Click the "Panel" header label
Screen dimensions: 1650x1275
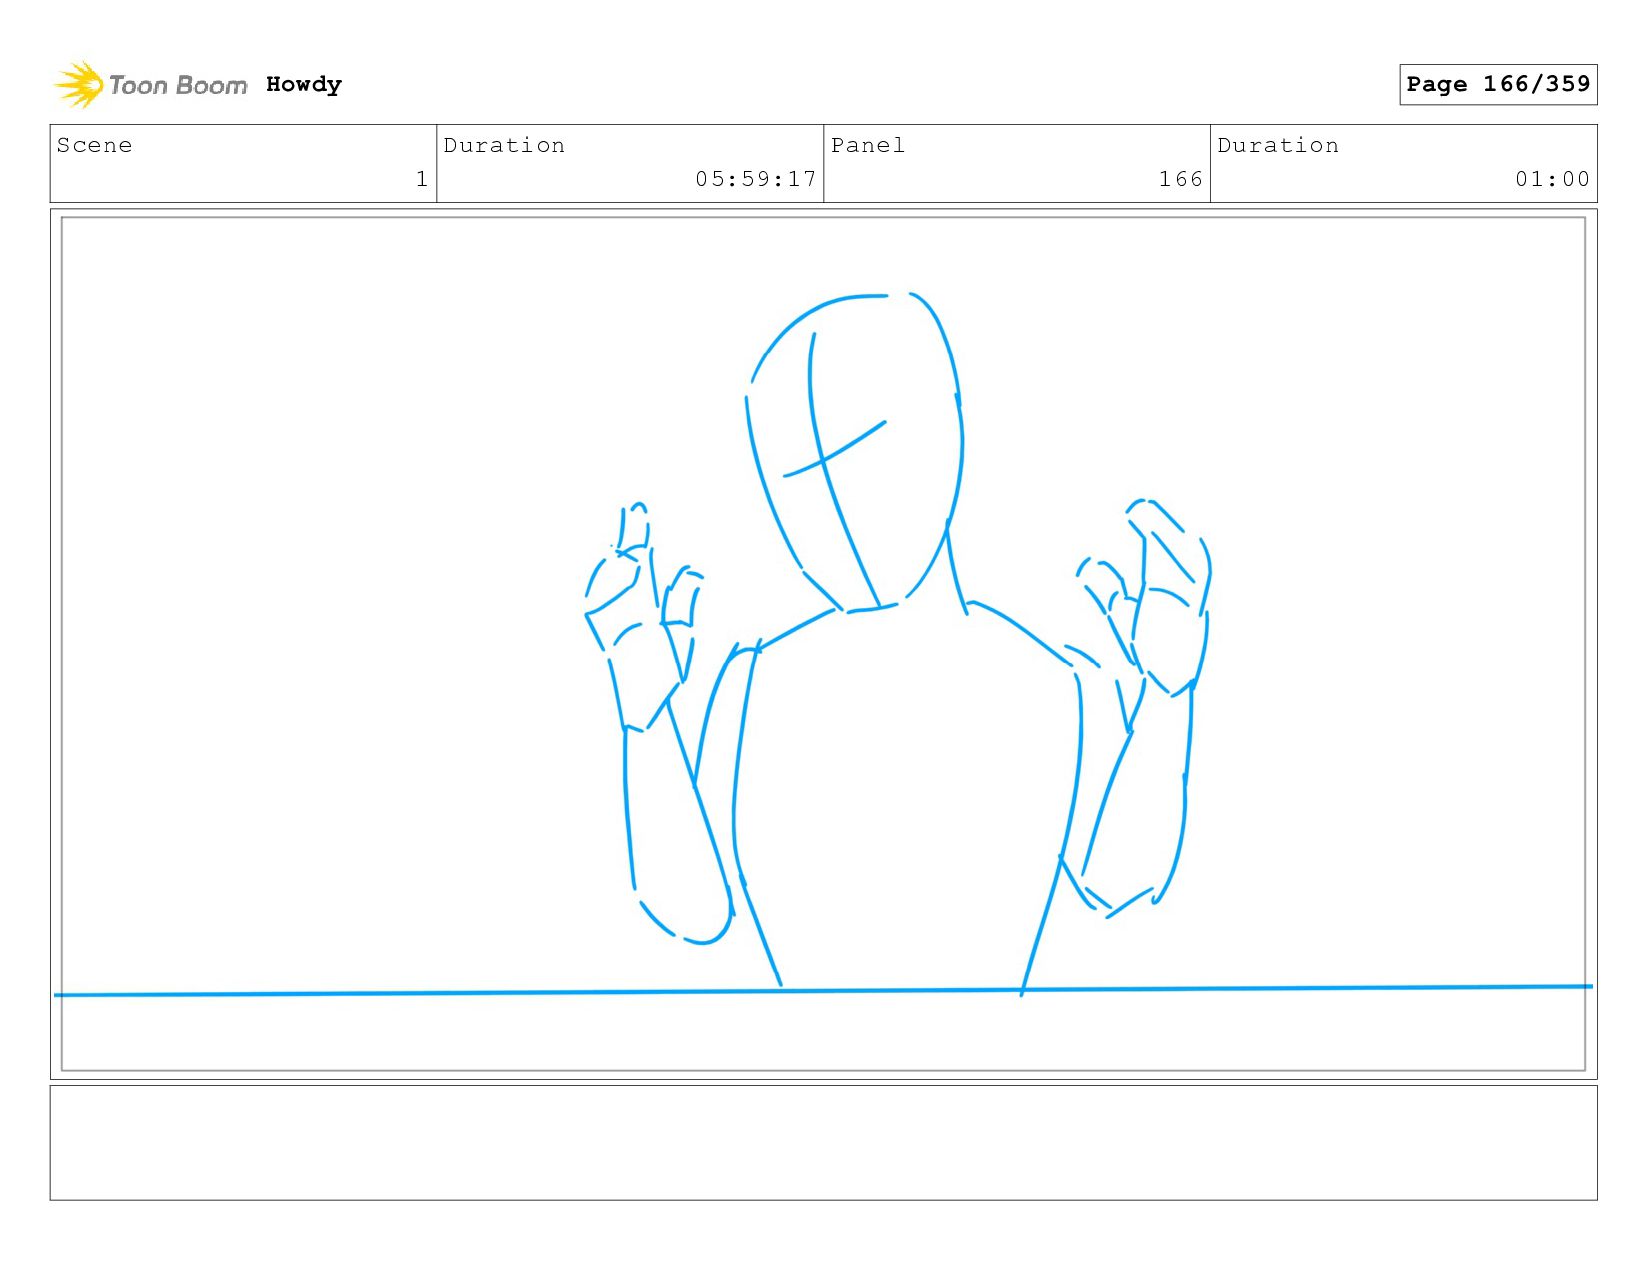[868, 146]
